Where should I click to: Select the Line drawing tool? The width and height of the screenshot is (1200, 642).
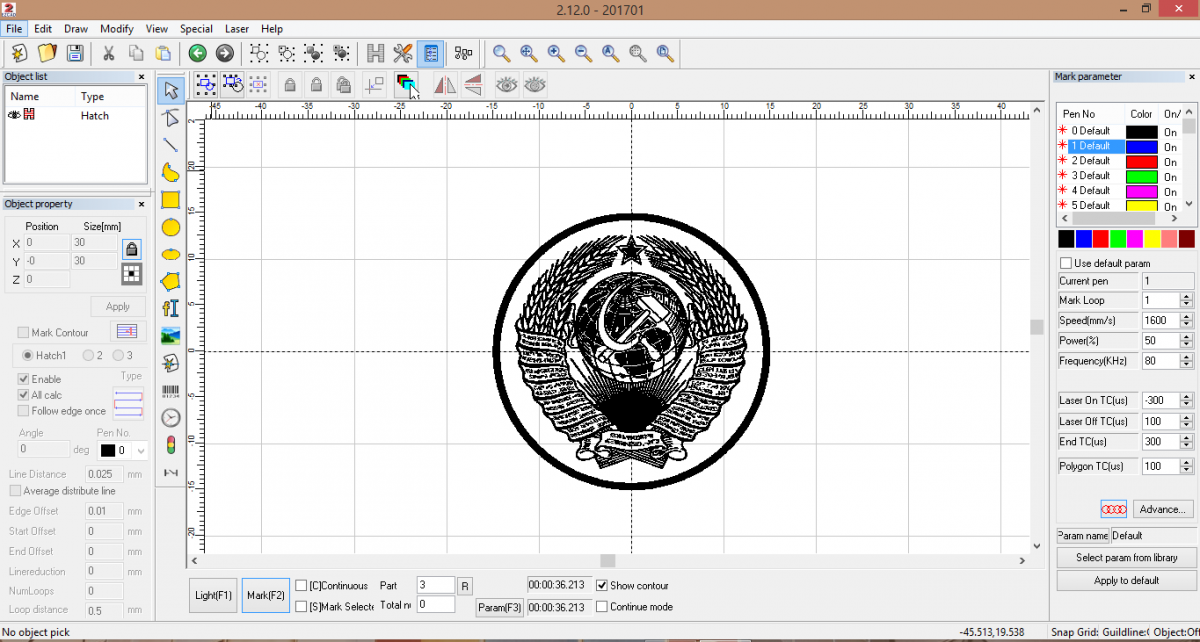[x=171, y=145]
